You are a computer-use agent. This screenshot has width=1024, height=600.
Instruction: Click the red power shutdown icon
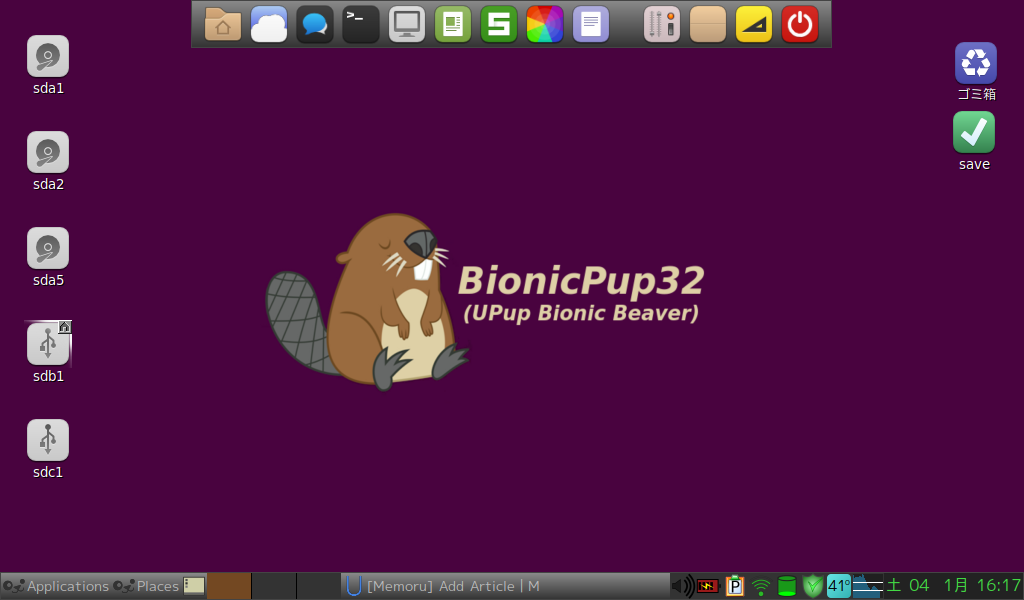coord(800,25)
